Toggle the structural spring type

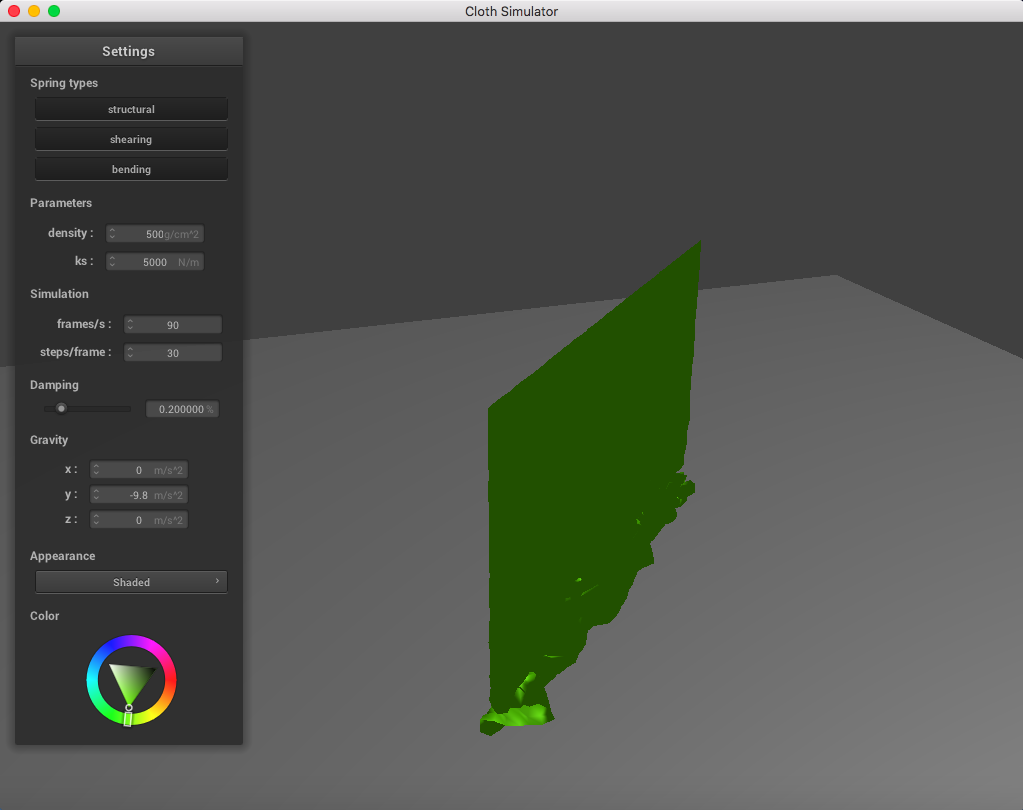click(131, 109)
